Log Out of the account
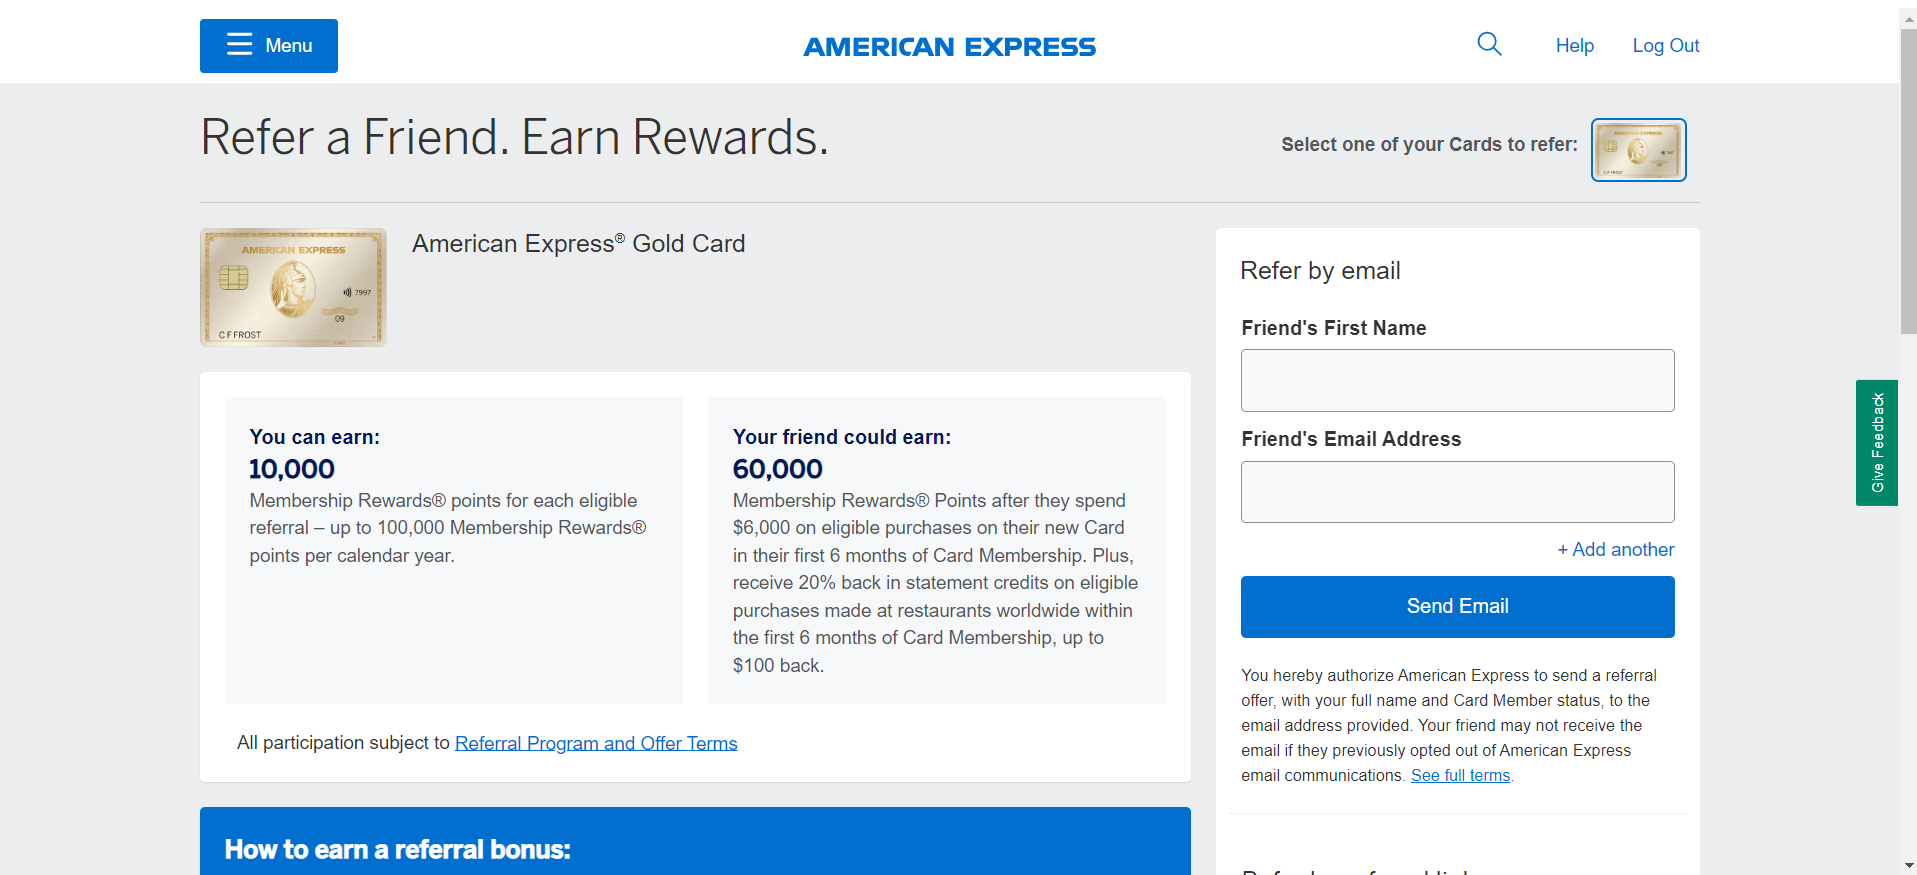 pyautogui.click(x=1664, y=45)
